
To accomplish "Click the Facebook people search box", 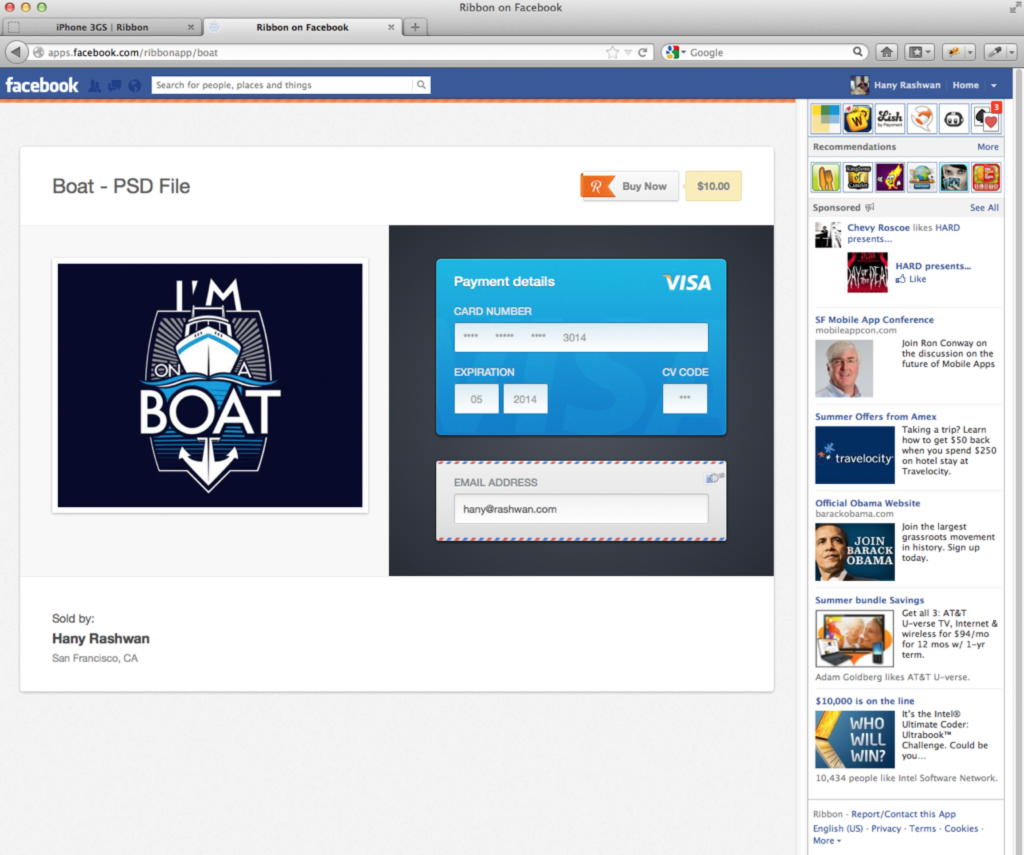I will (282, 85).
